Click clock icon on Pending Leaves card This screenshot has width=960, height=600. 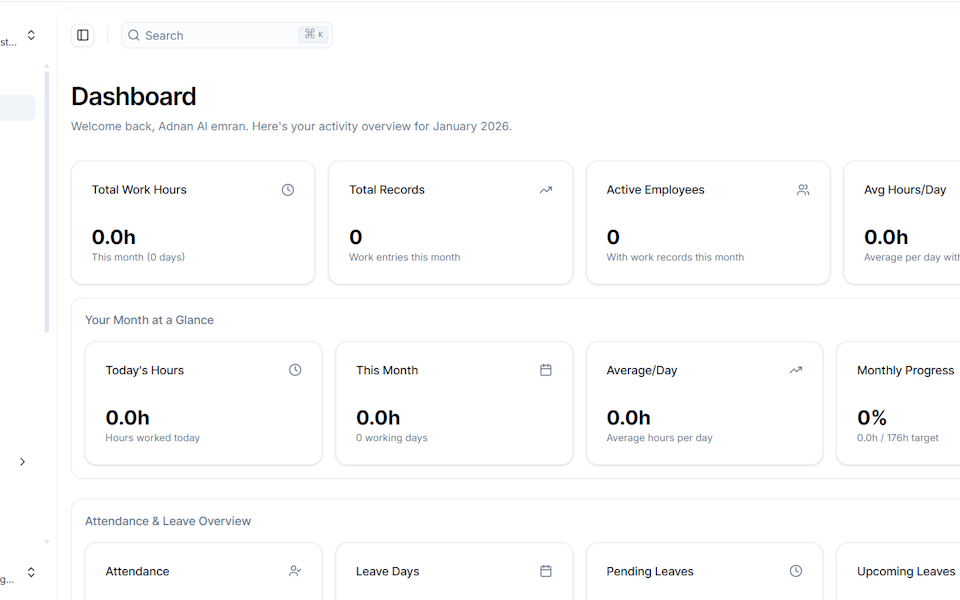(x=796, y=571)
